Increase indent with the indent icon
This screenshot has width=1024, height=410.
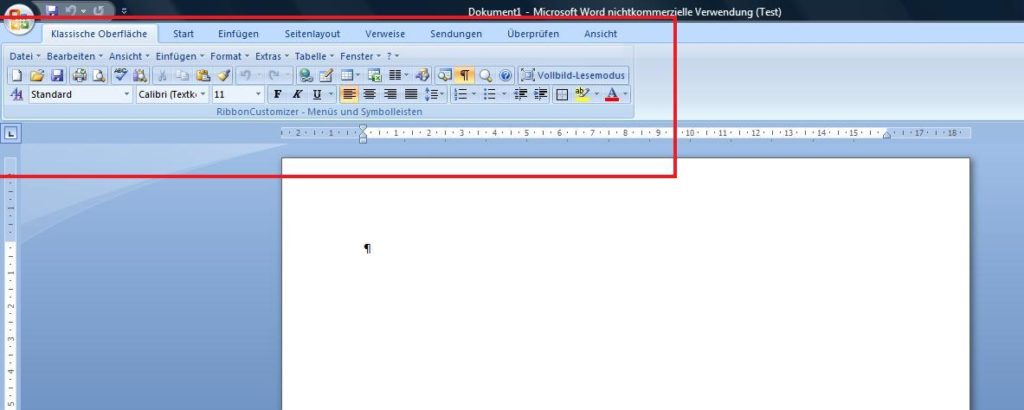(x=541, y=95)
